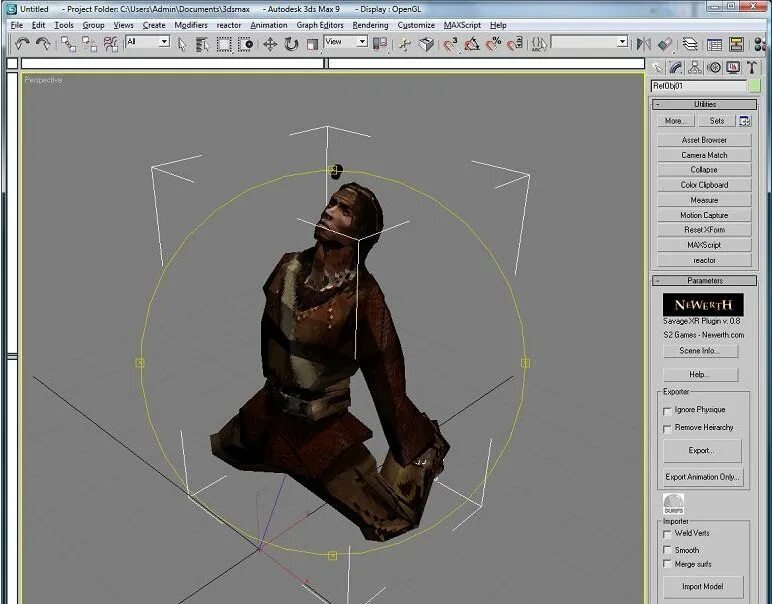Click the RefObj01 object name field
This screenshot has width=772, height=604.
coord(698,86)
